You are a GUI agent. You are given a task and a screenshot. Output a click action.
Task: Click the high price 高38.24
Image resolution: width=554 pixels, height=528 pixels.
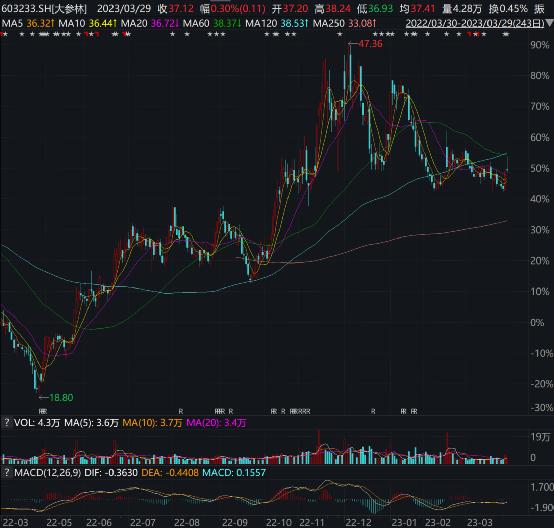point(332,8)
